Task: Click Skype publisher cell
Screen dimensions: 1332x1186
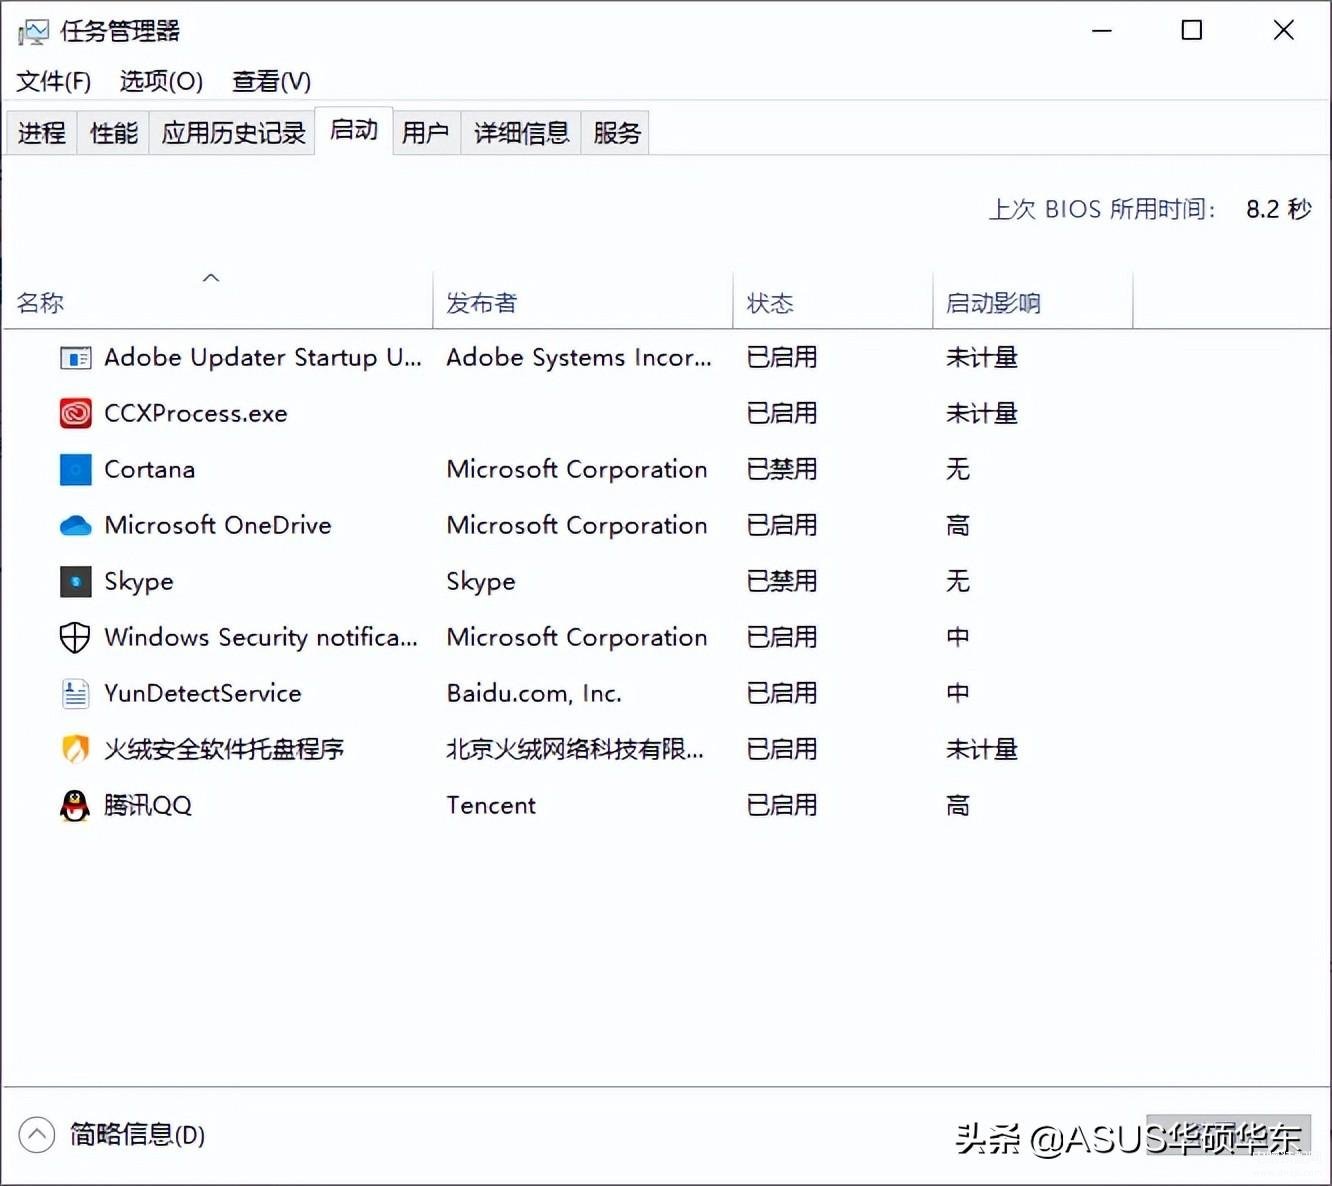Action: tap(481, 582)
